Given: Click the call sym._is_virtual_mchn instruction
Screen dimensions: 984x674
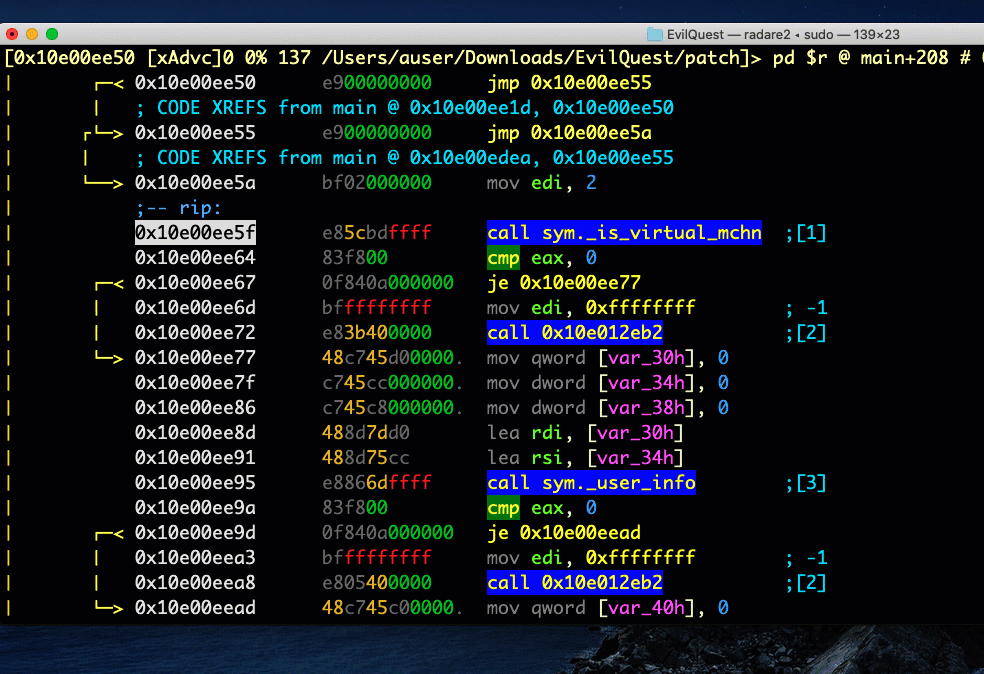Looking at the screenshot, I should 624,233.
